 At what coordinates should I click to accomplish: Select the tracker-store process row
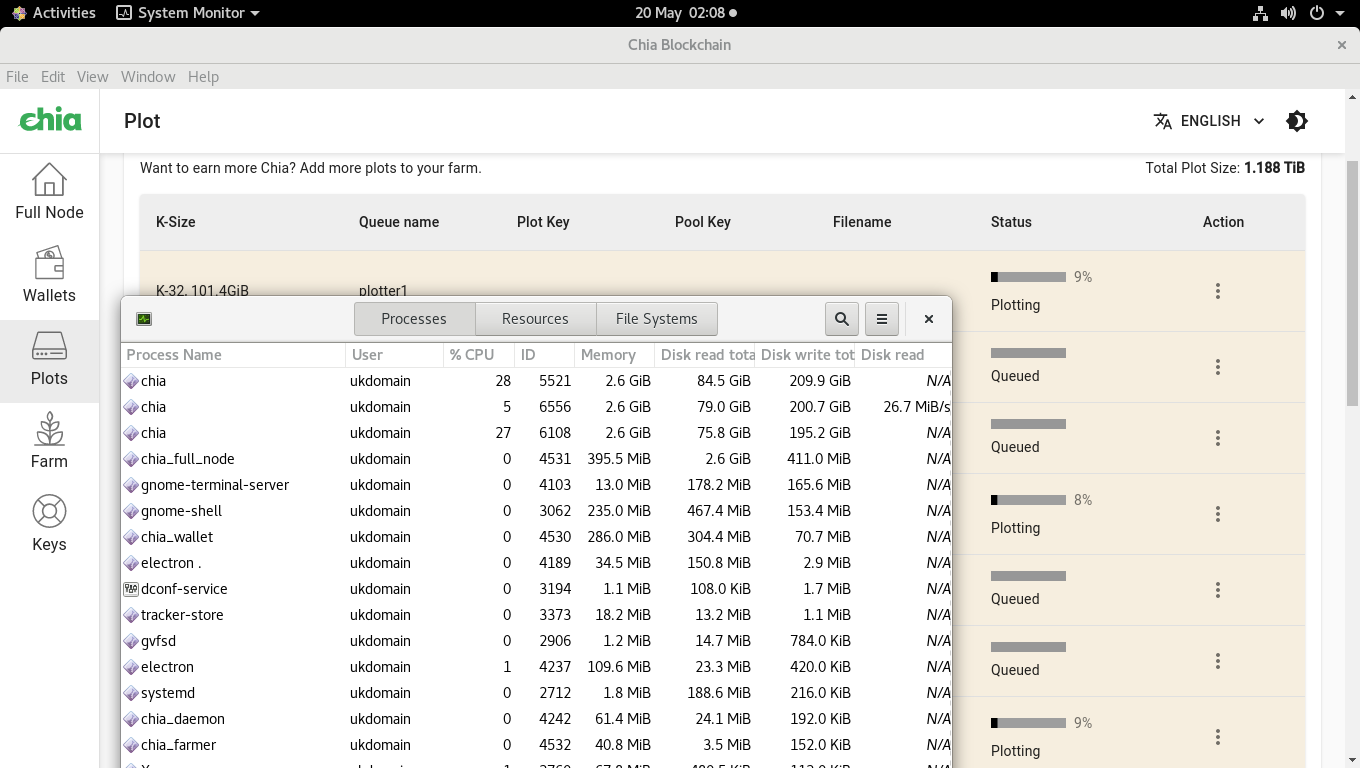[537, 615]
